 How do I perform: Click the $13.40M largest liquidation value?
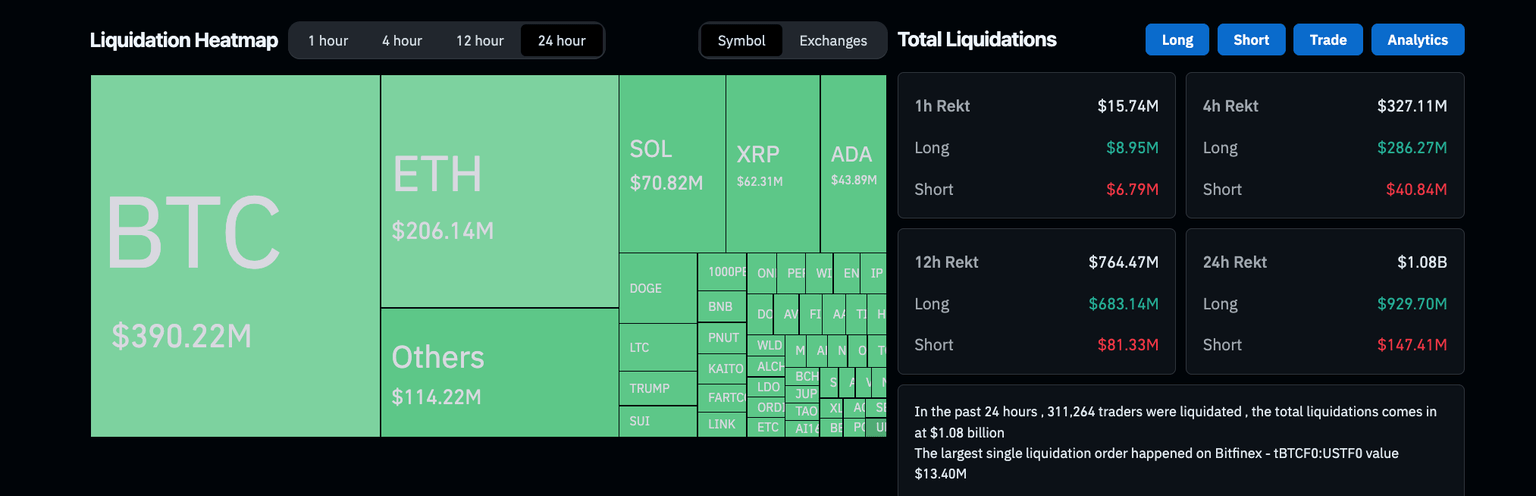click(940, 474)
